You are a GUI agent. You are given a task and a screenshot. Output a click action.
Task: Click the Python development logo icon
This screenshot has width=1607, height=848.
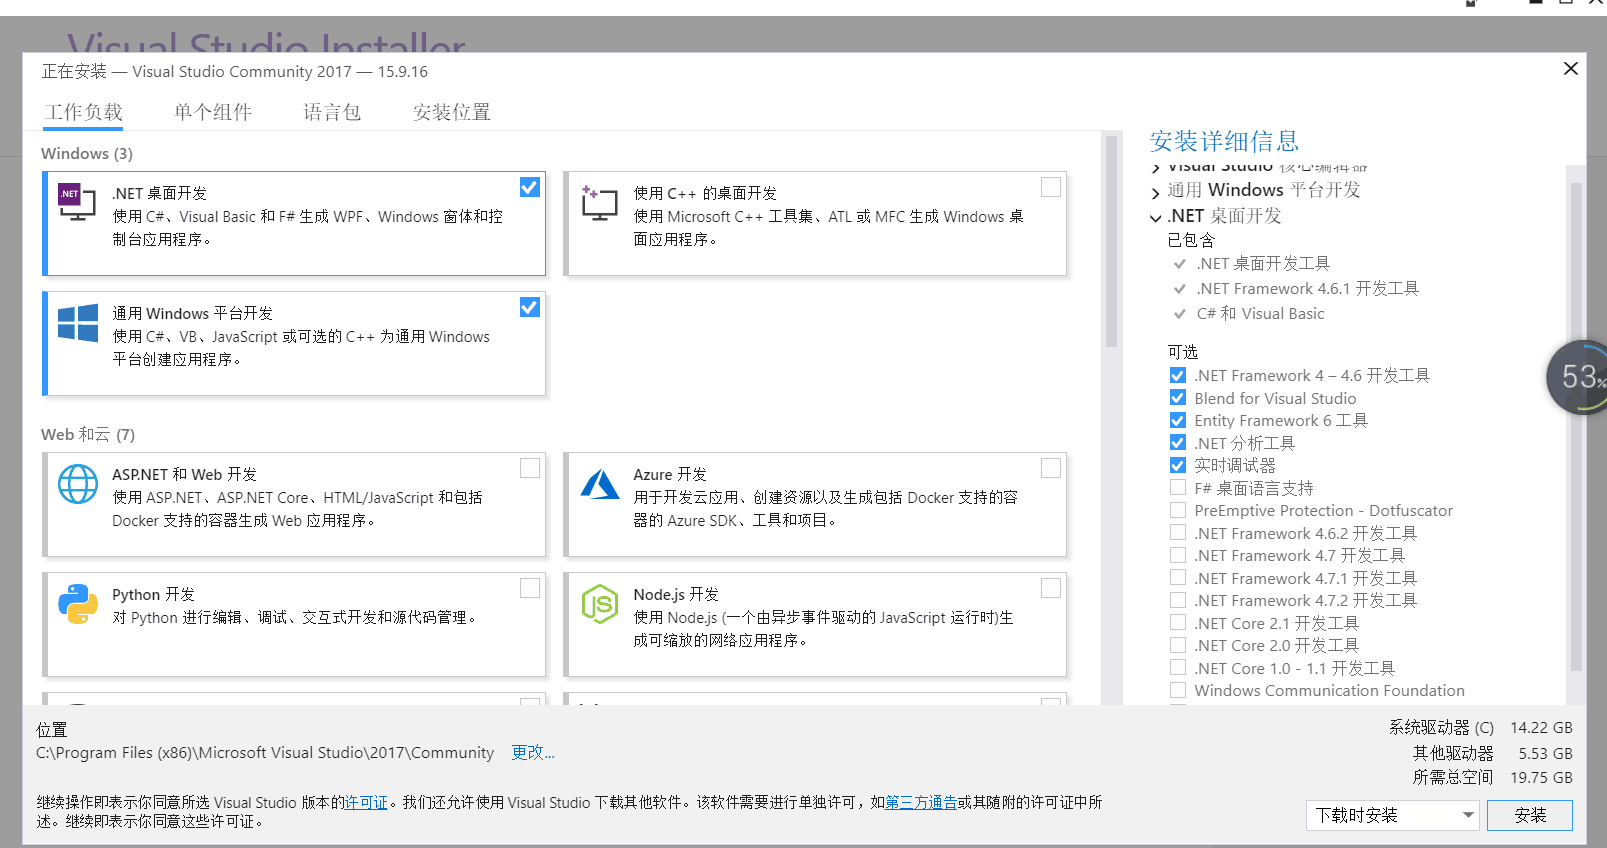pos(78,604)
